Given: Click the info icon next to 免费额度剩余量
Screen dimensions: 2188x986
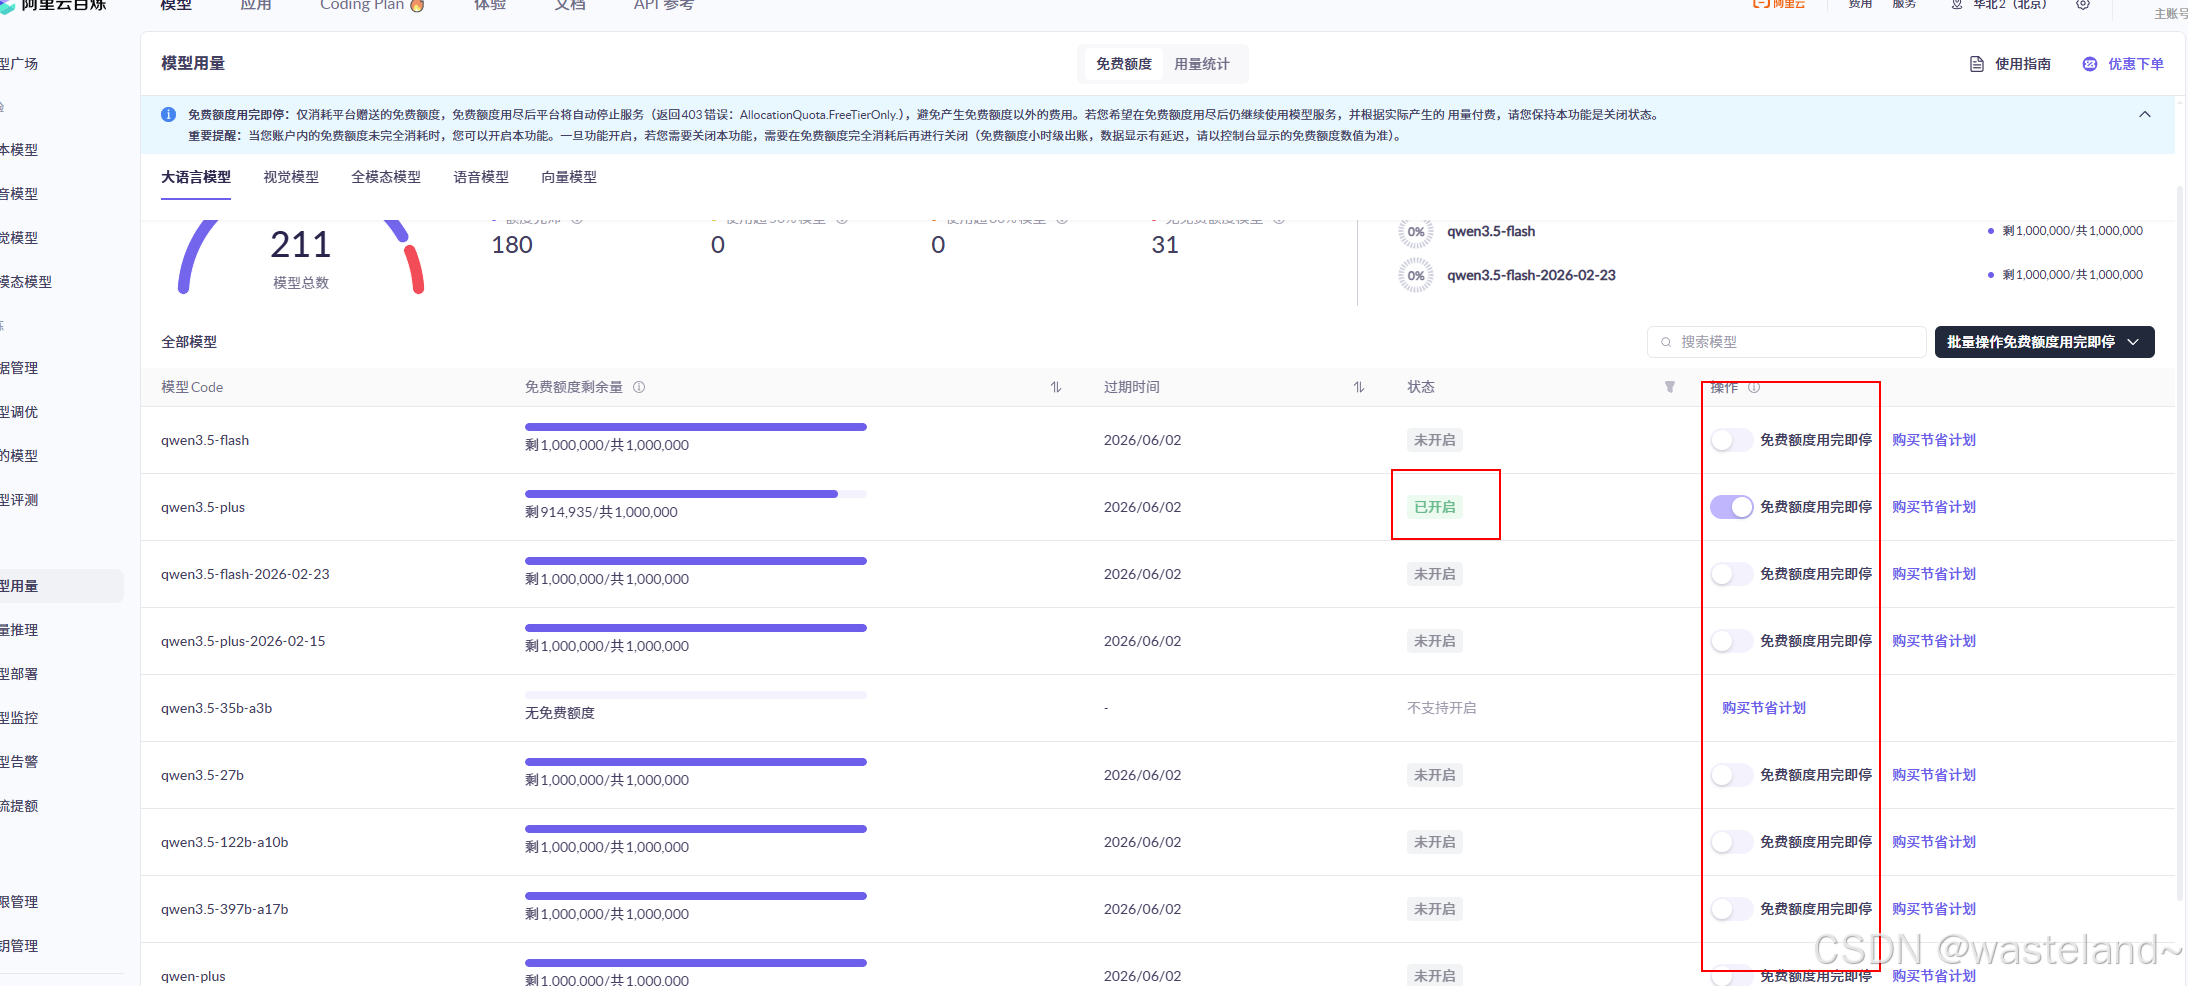Looking at the screenshot, I should click(x=639, y=387).
